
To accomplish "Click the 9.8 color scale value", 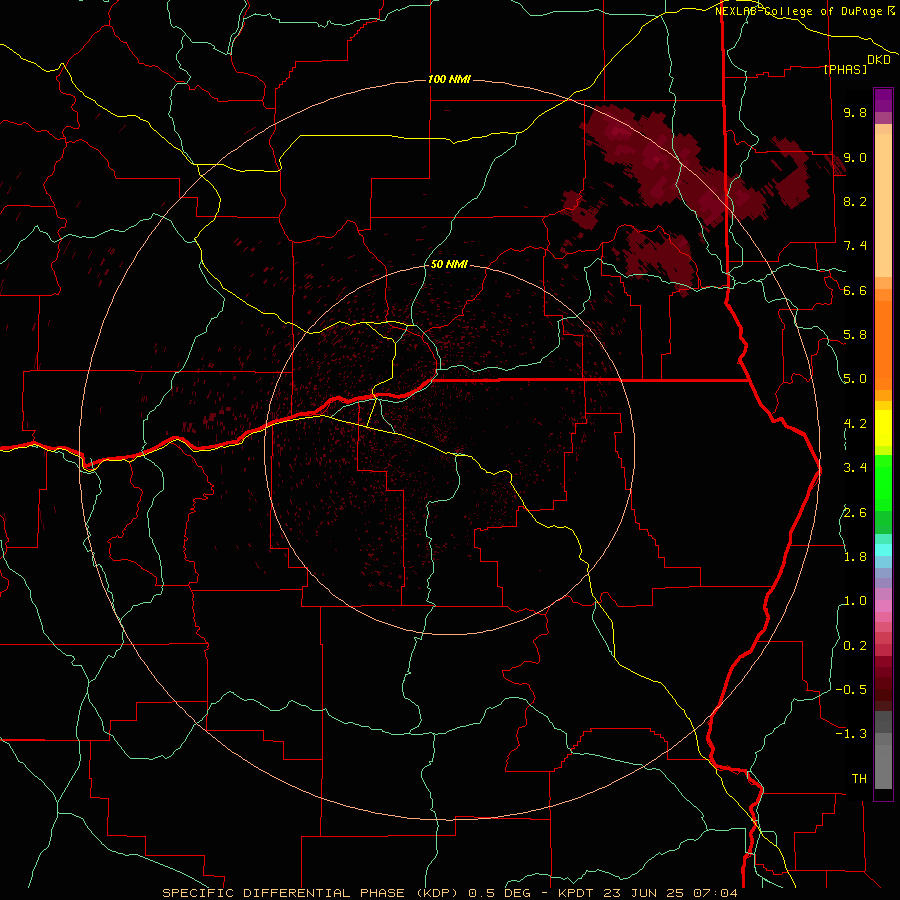I will [855, 113].
